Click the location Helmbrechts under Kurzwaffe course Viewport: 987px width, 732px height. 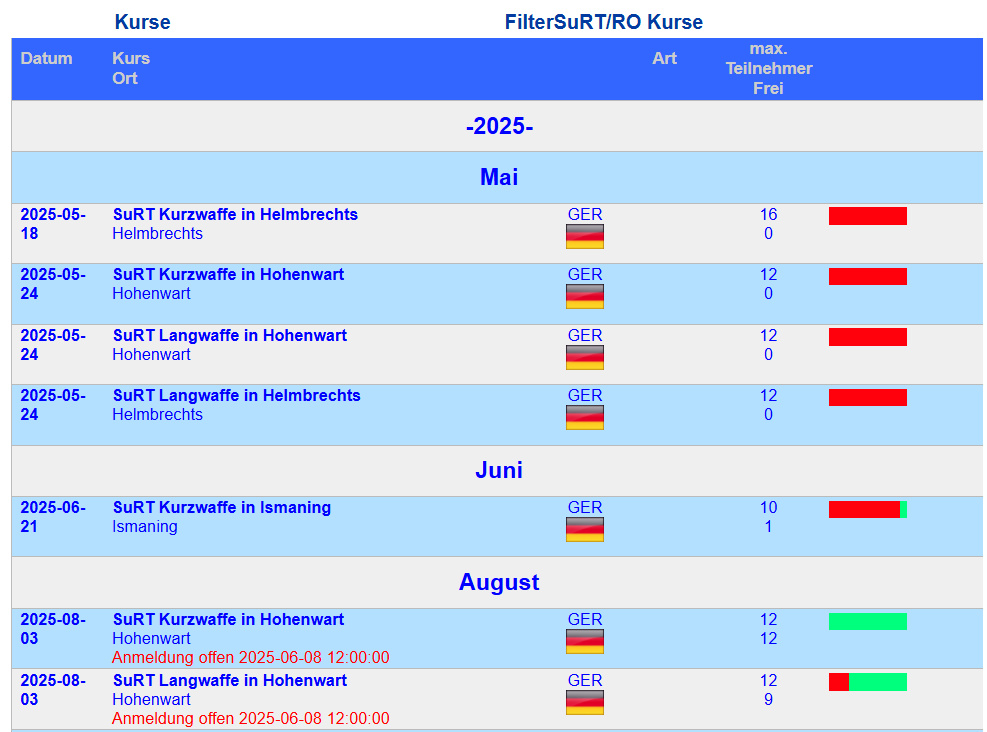(157, 234)
